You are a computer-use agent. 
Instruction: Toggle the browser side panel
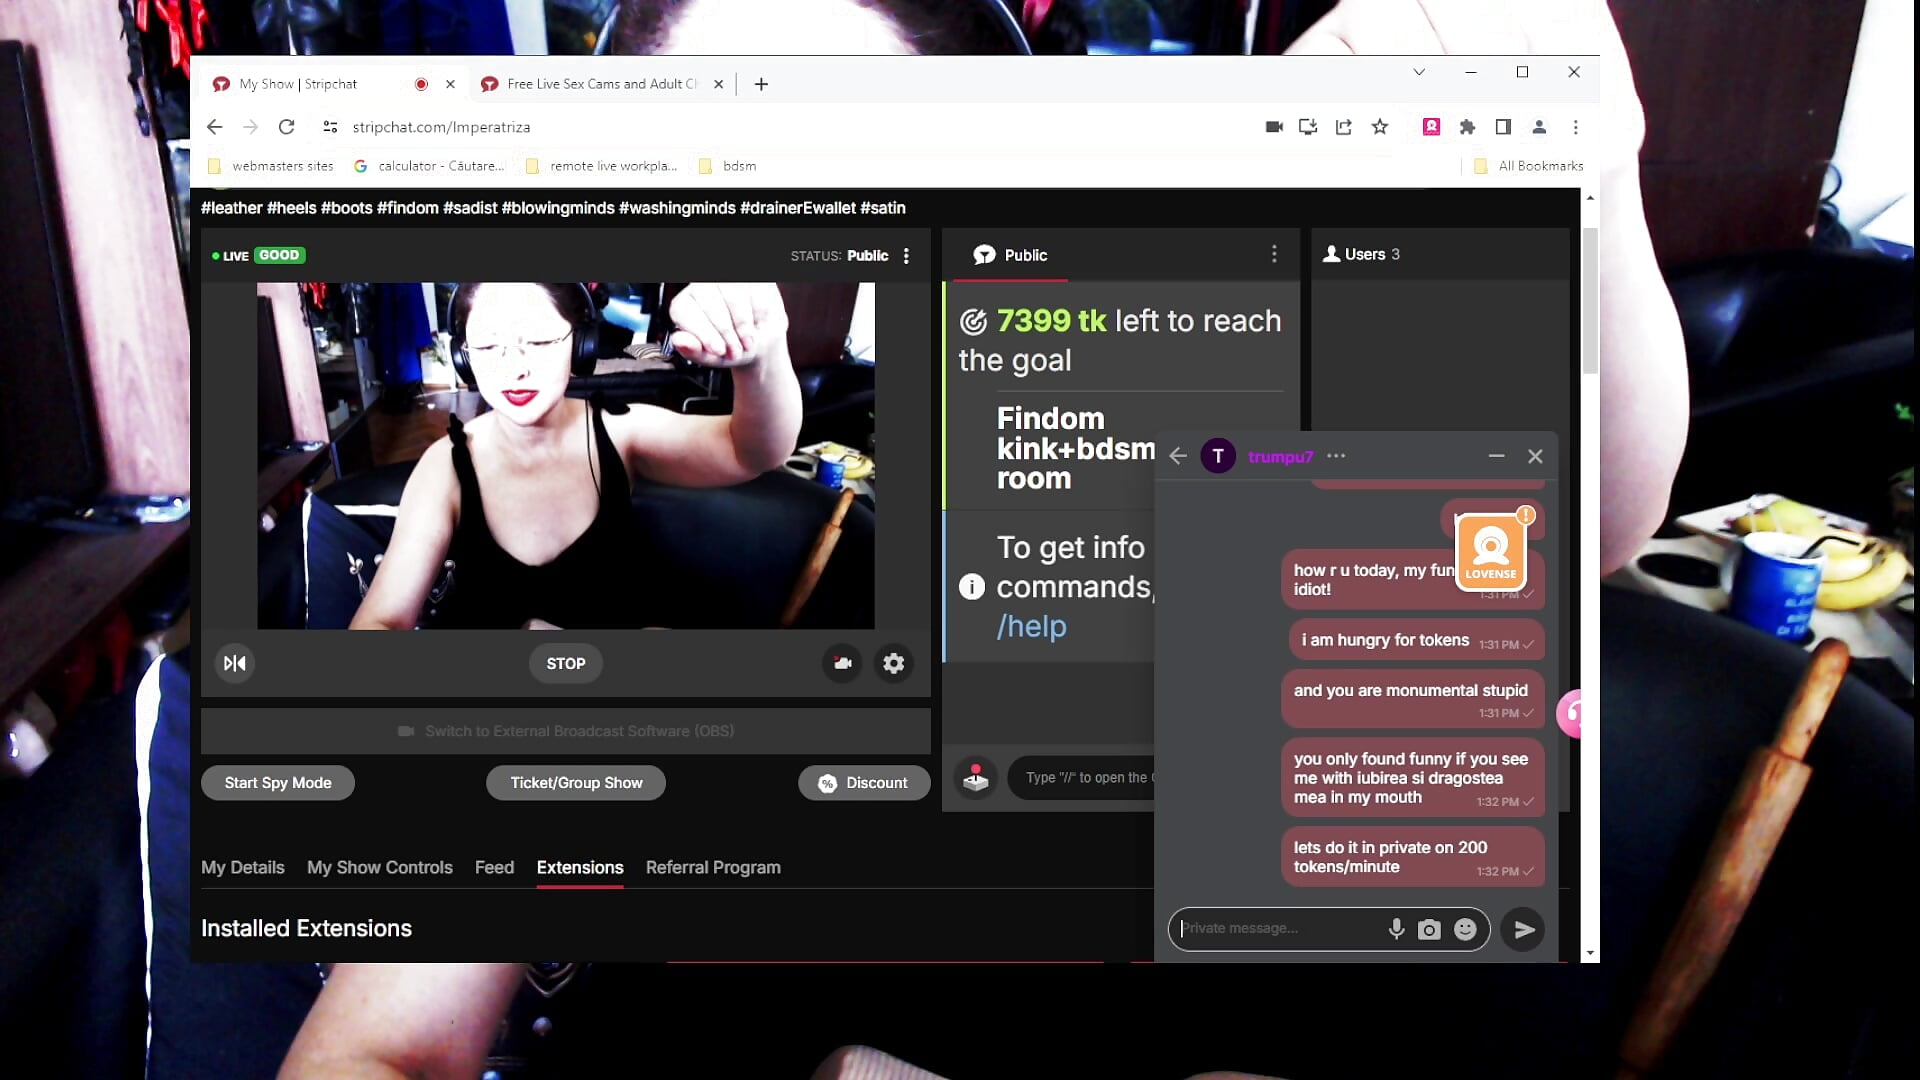(1503, 127)
